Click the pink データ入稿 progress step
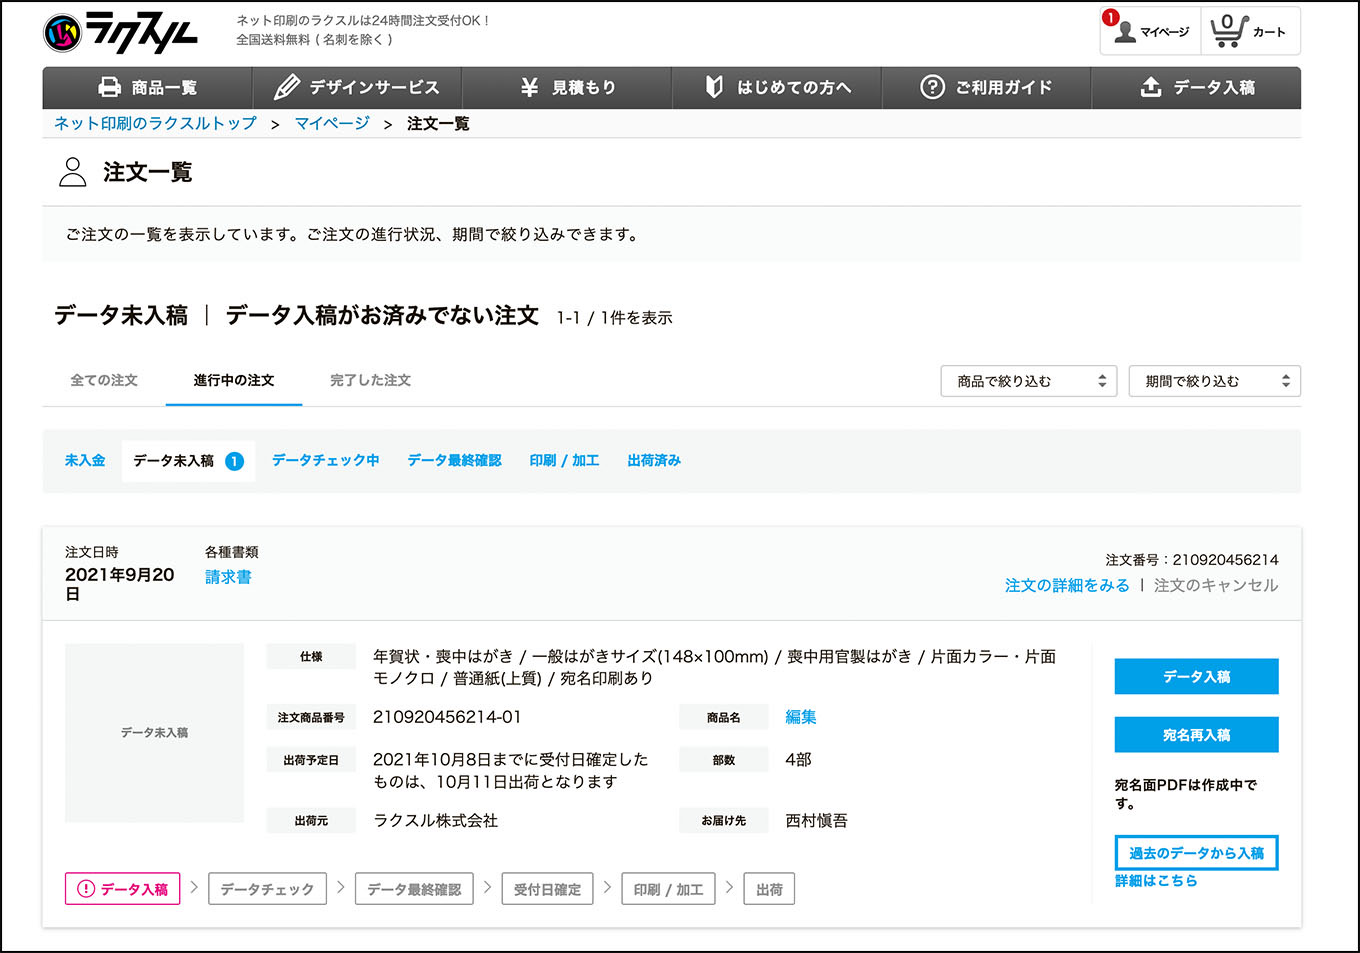 coord(122,889)
